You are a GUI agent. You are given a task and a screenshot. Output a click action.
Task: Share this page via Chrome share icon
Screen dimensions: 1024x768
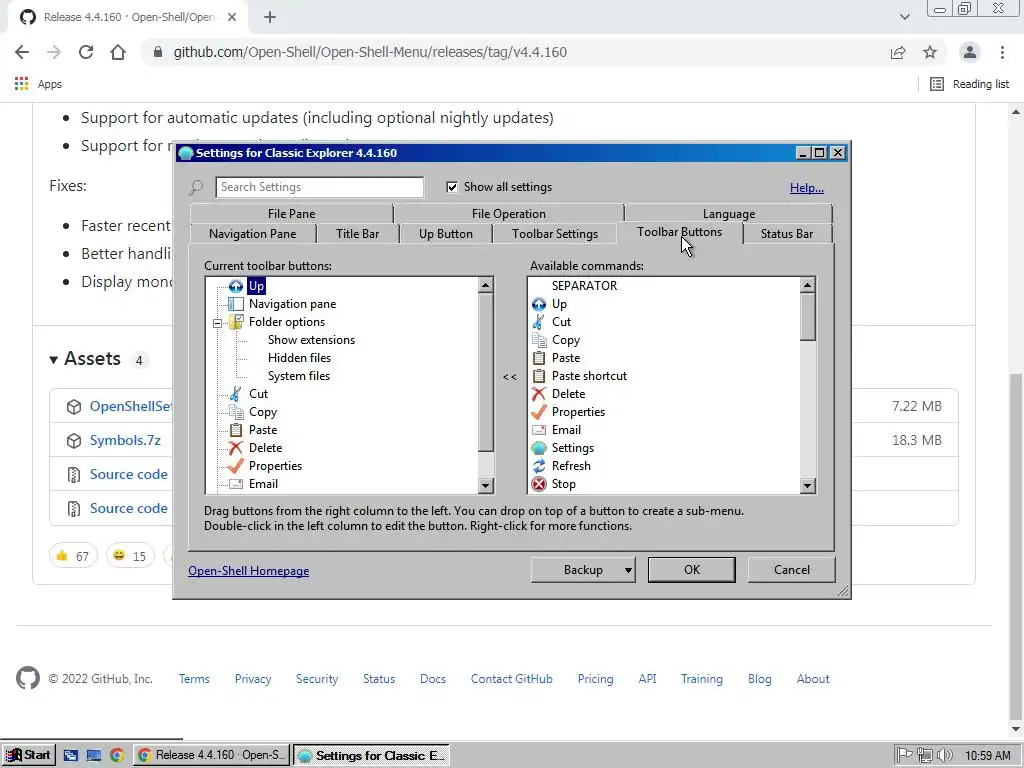[x=898, y=52]
